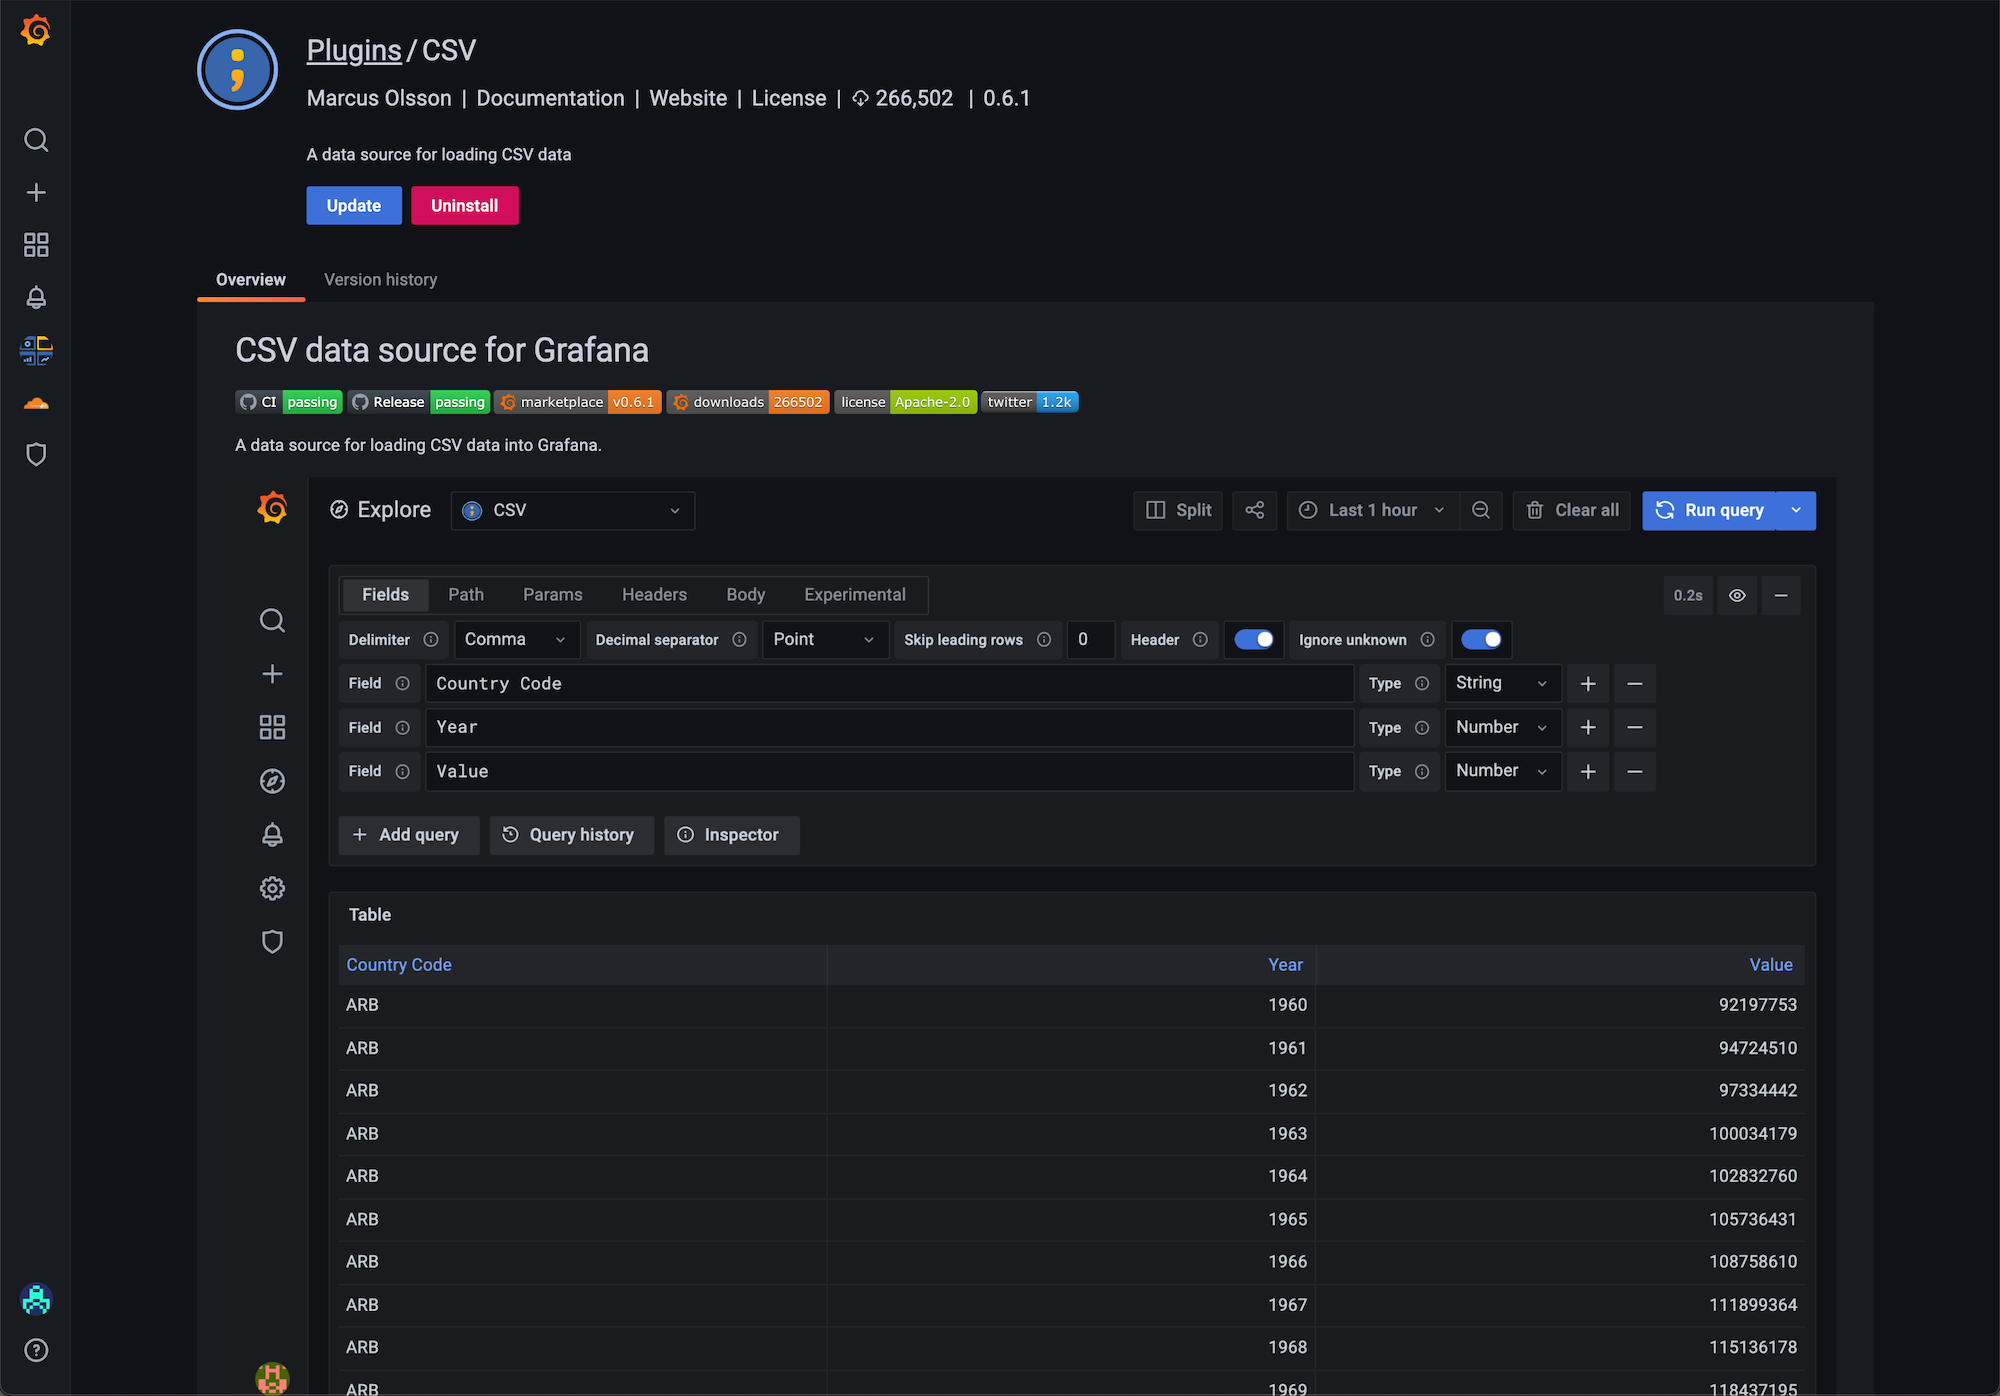
Task: Open the Documentation link
Action: [550, 98]
